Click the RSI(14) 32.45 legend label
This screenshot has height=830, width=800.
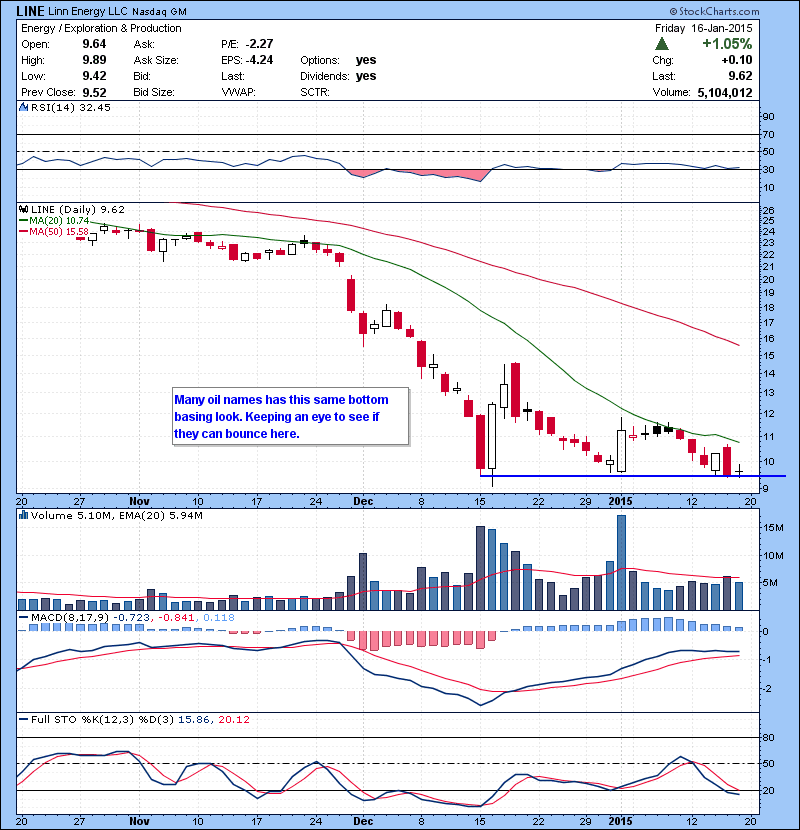point(71,107)
